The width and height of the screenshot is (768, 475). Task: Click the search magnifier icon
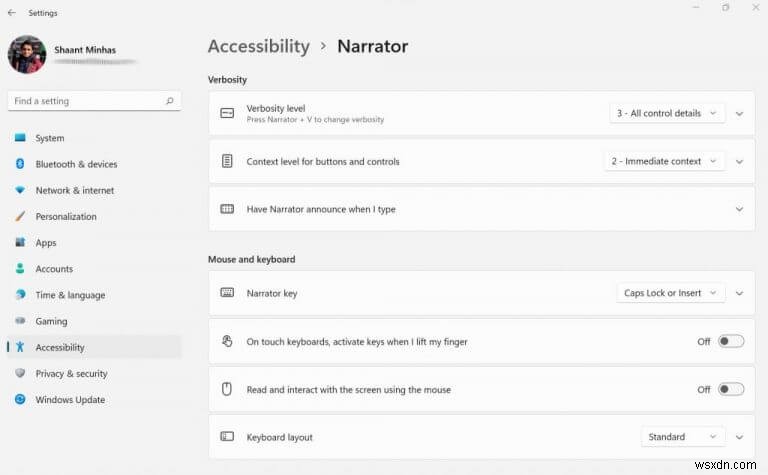click(170, 101)
